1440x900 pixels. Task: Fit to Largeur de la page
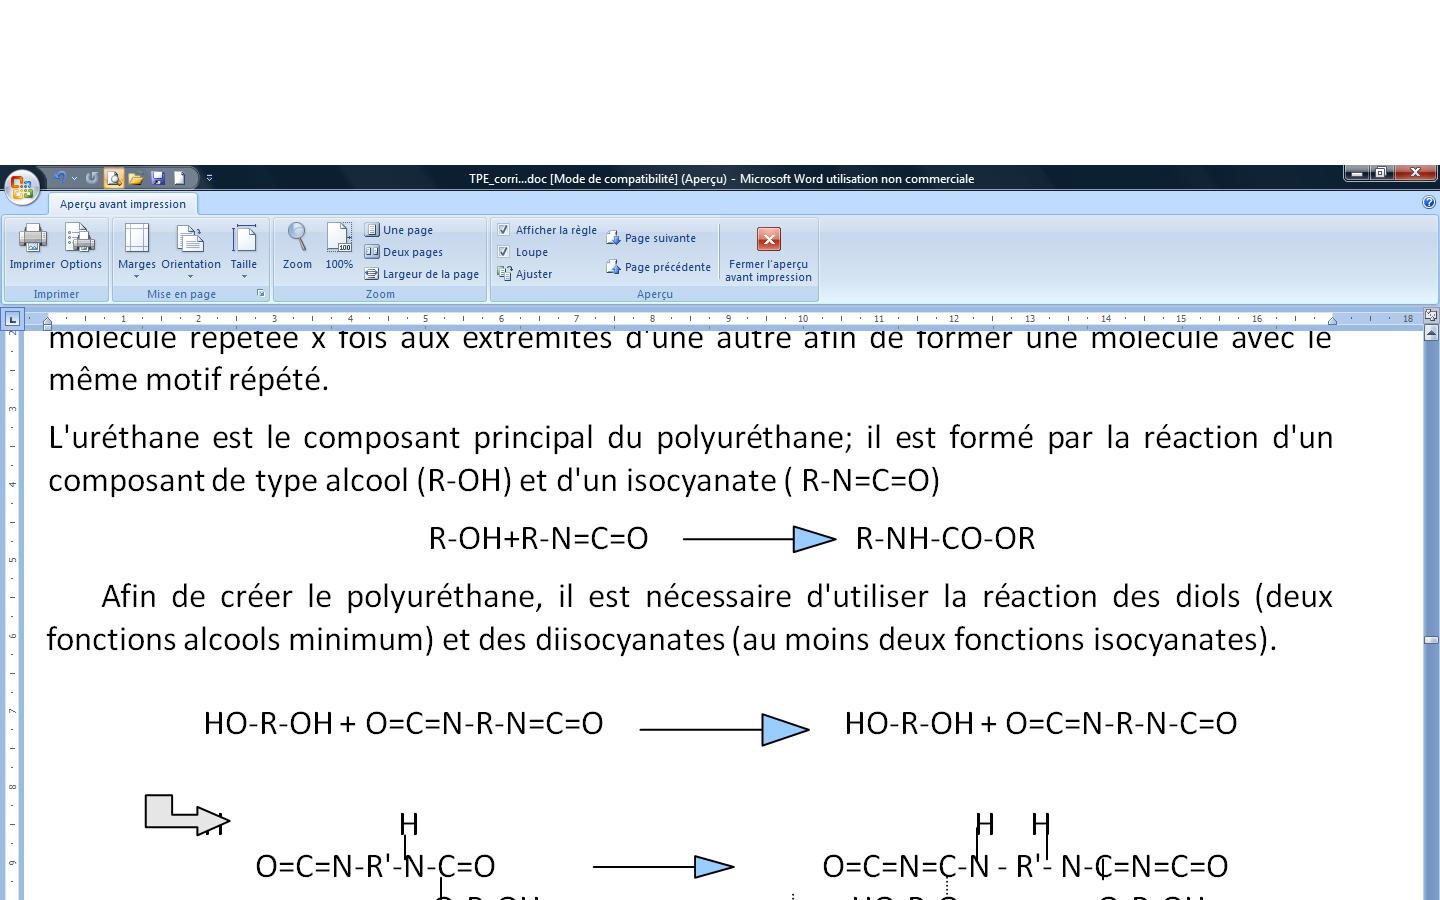[x=421, y=274]
